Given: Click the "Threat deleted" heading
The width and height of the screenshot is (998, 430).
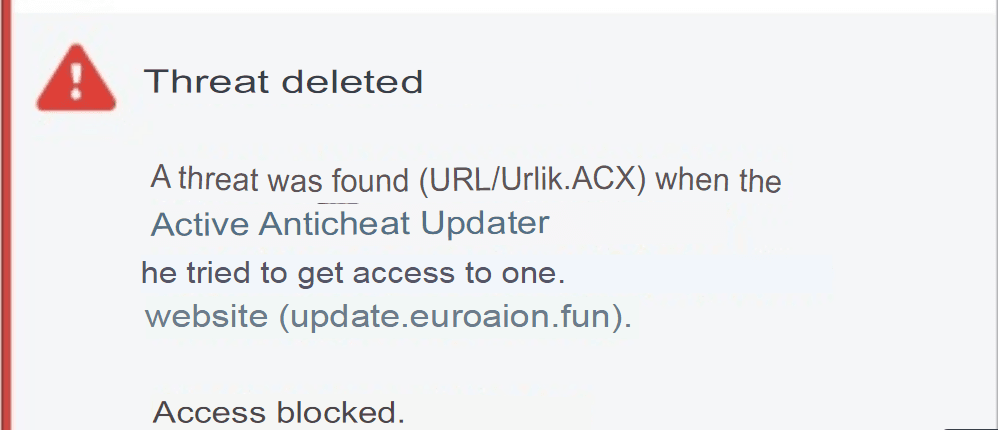Looking at the screenshot, I should tap(284, 81).
